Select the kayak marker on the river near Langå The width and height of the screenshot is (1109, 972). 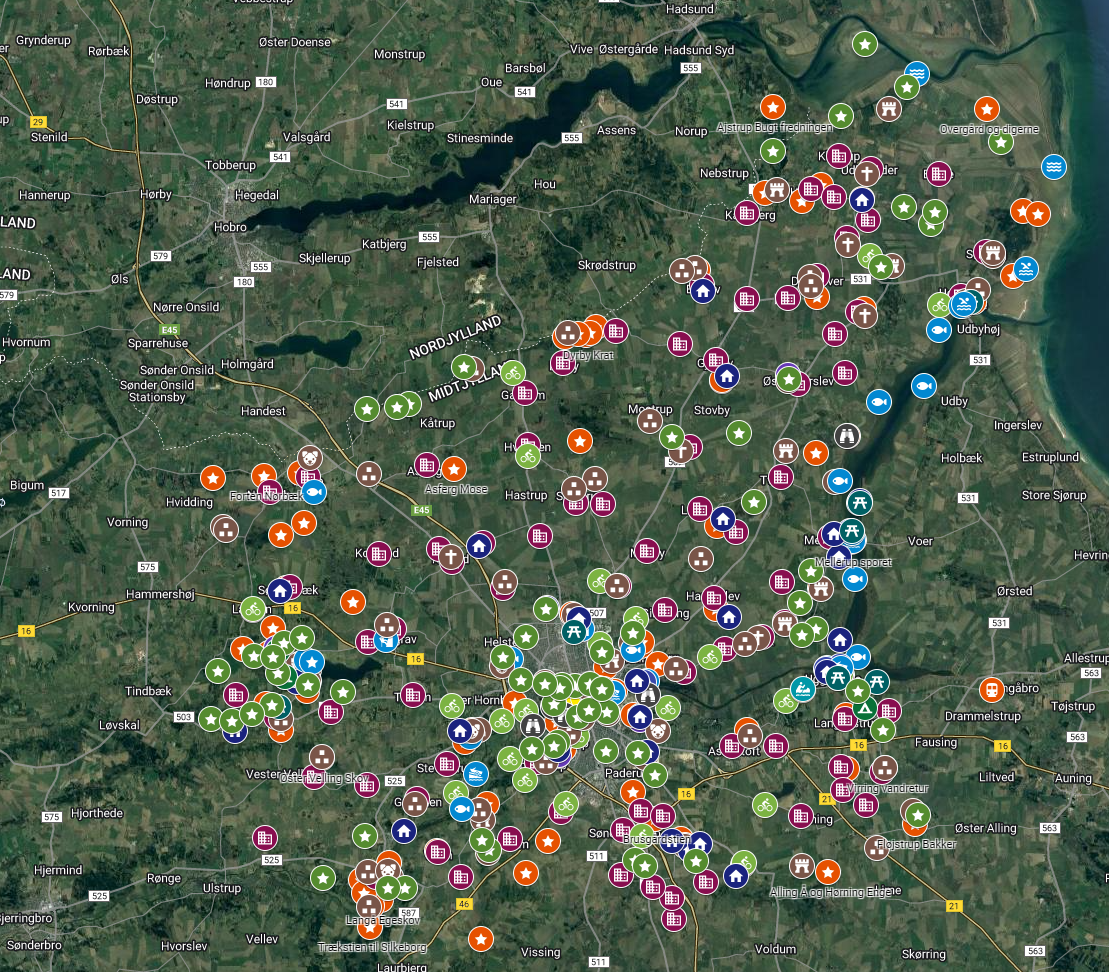pyautogui.click(x=802, y=688)
